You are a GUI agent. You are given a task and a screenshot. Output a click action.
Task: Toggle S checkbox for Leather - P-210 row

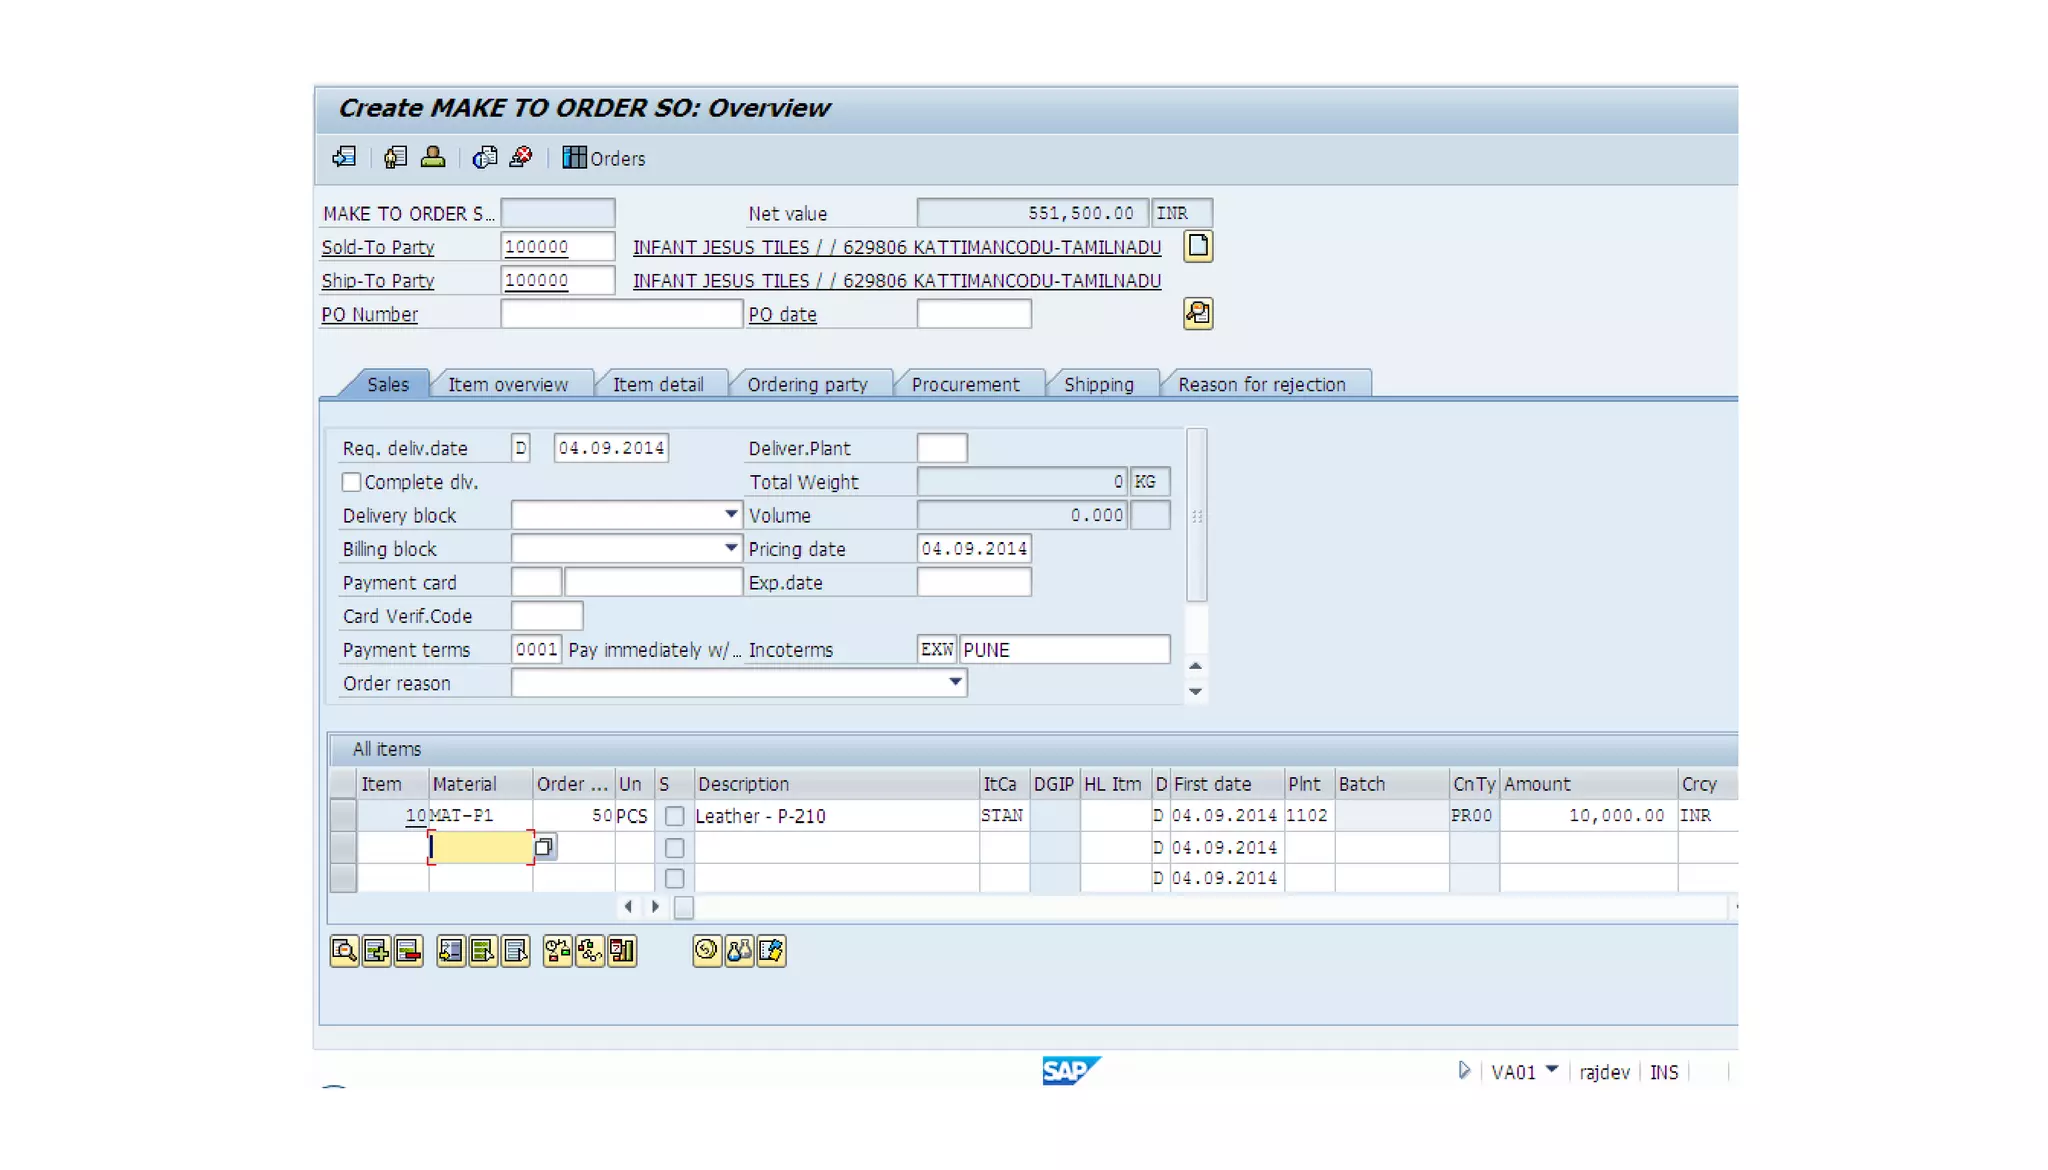[675, 816]
